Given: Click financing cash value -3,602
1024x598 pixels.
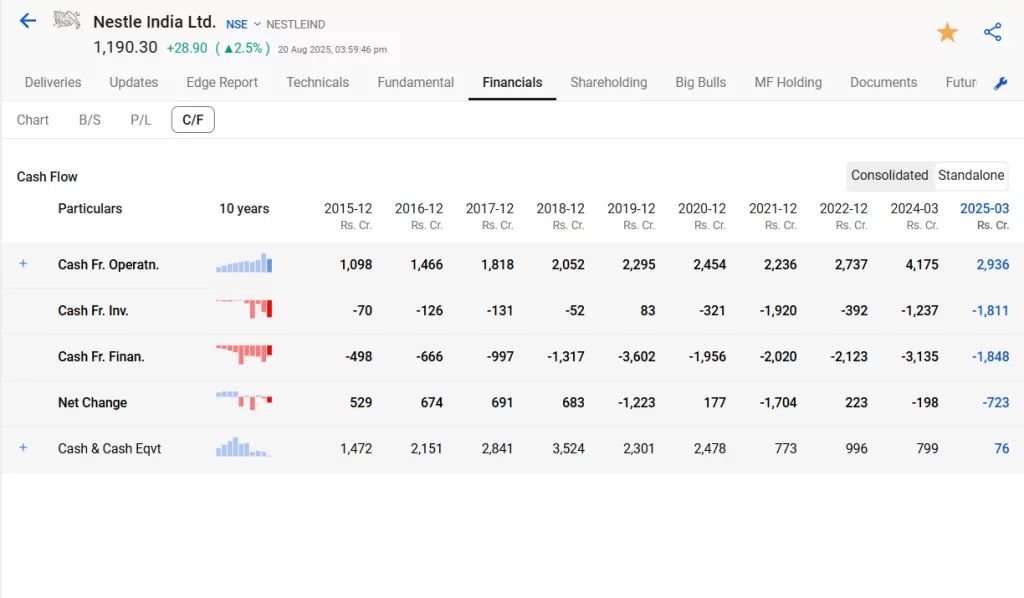Looking at the screenshot, I should point(637,356).
